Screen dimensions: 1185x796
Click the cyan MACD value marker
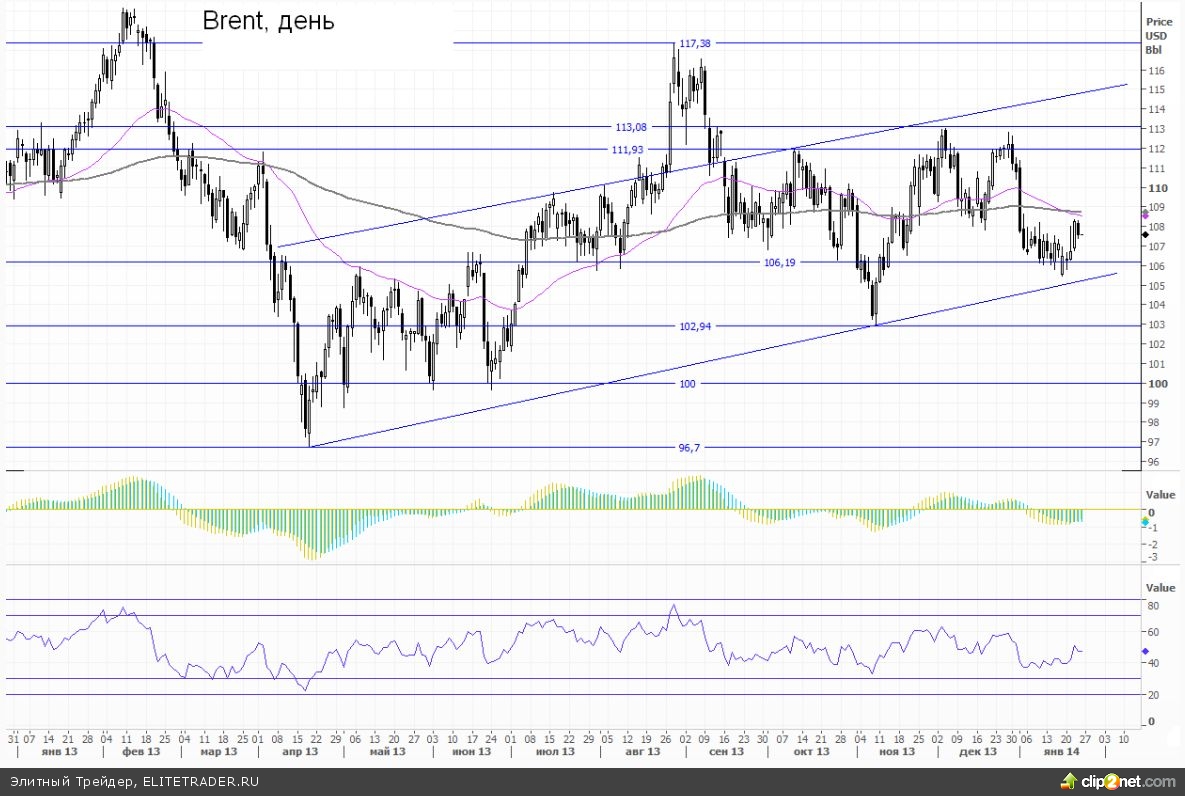click(x=1145, y=521)
